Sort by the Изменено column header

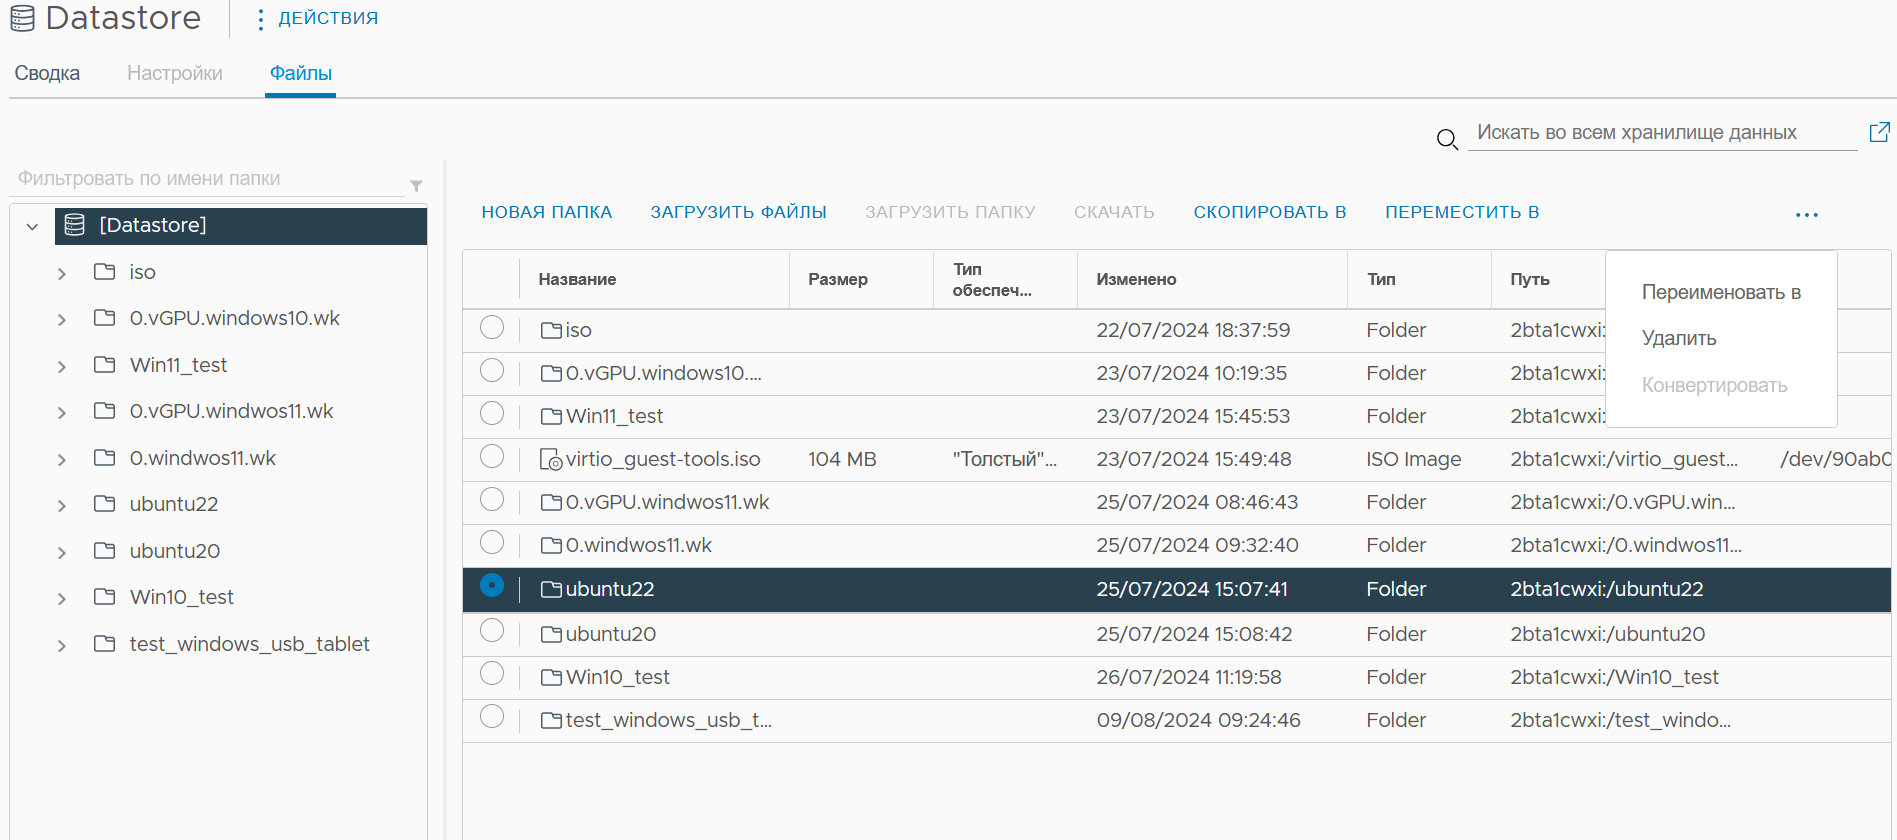pos(1136,279)
